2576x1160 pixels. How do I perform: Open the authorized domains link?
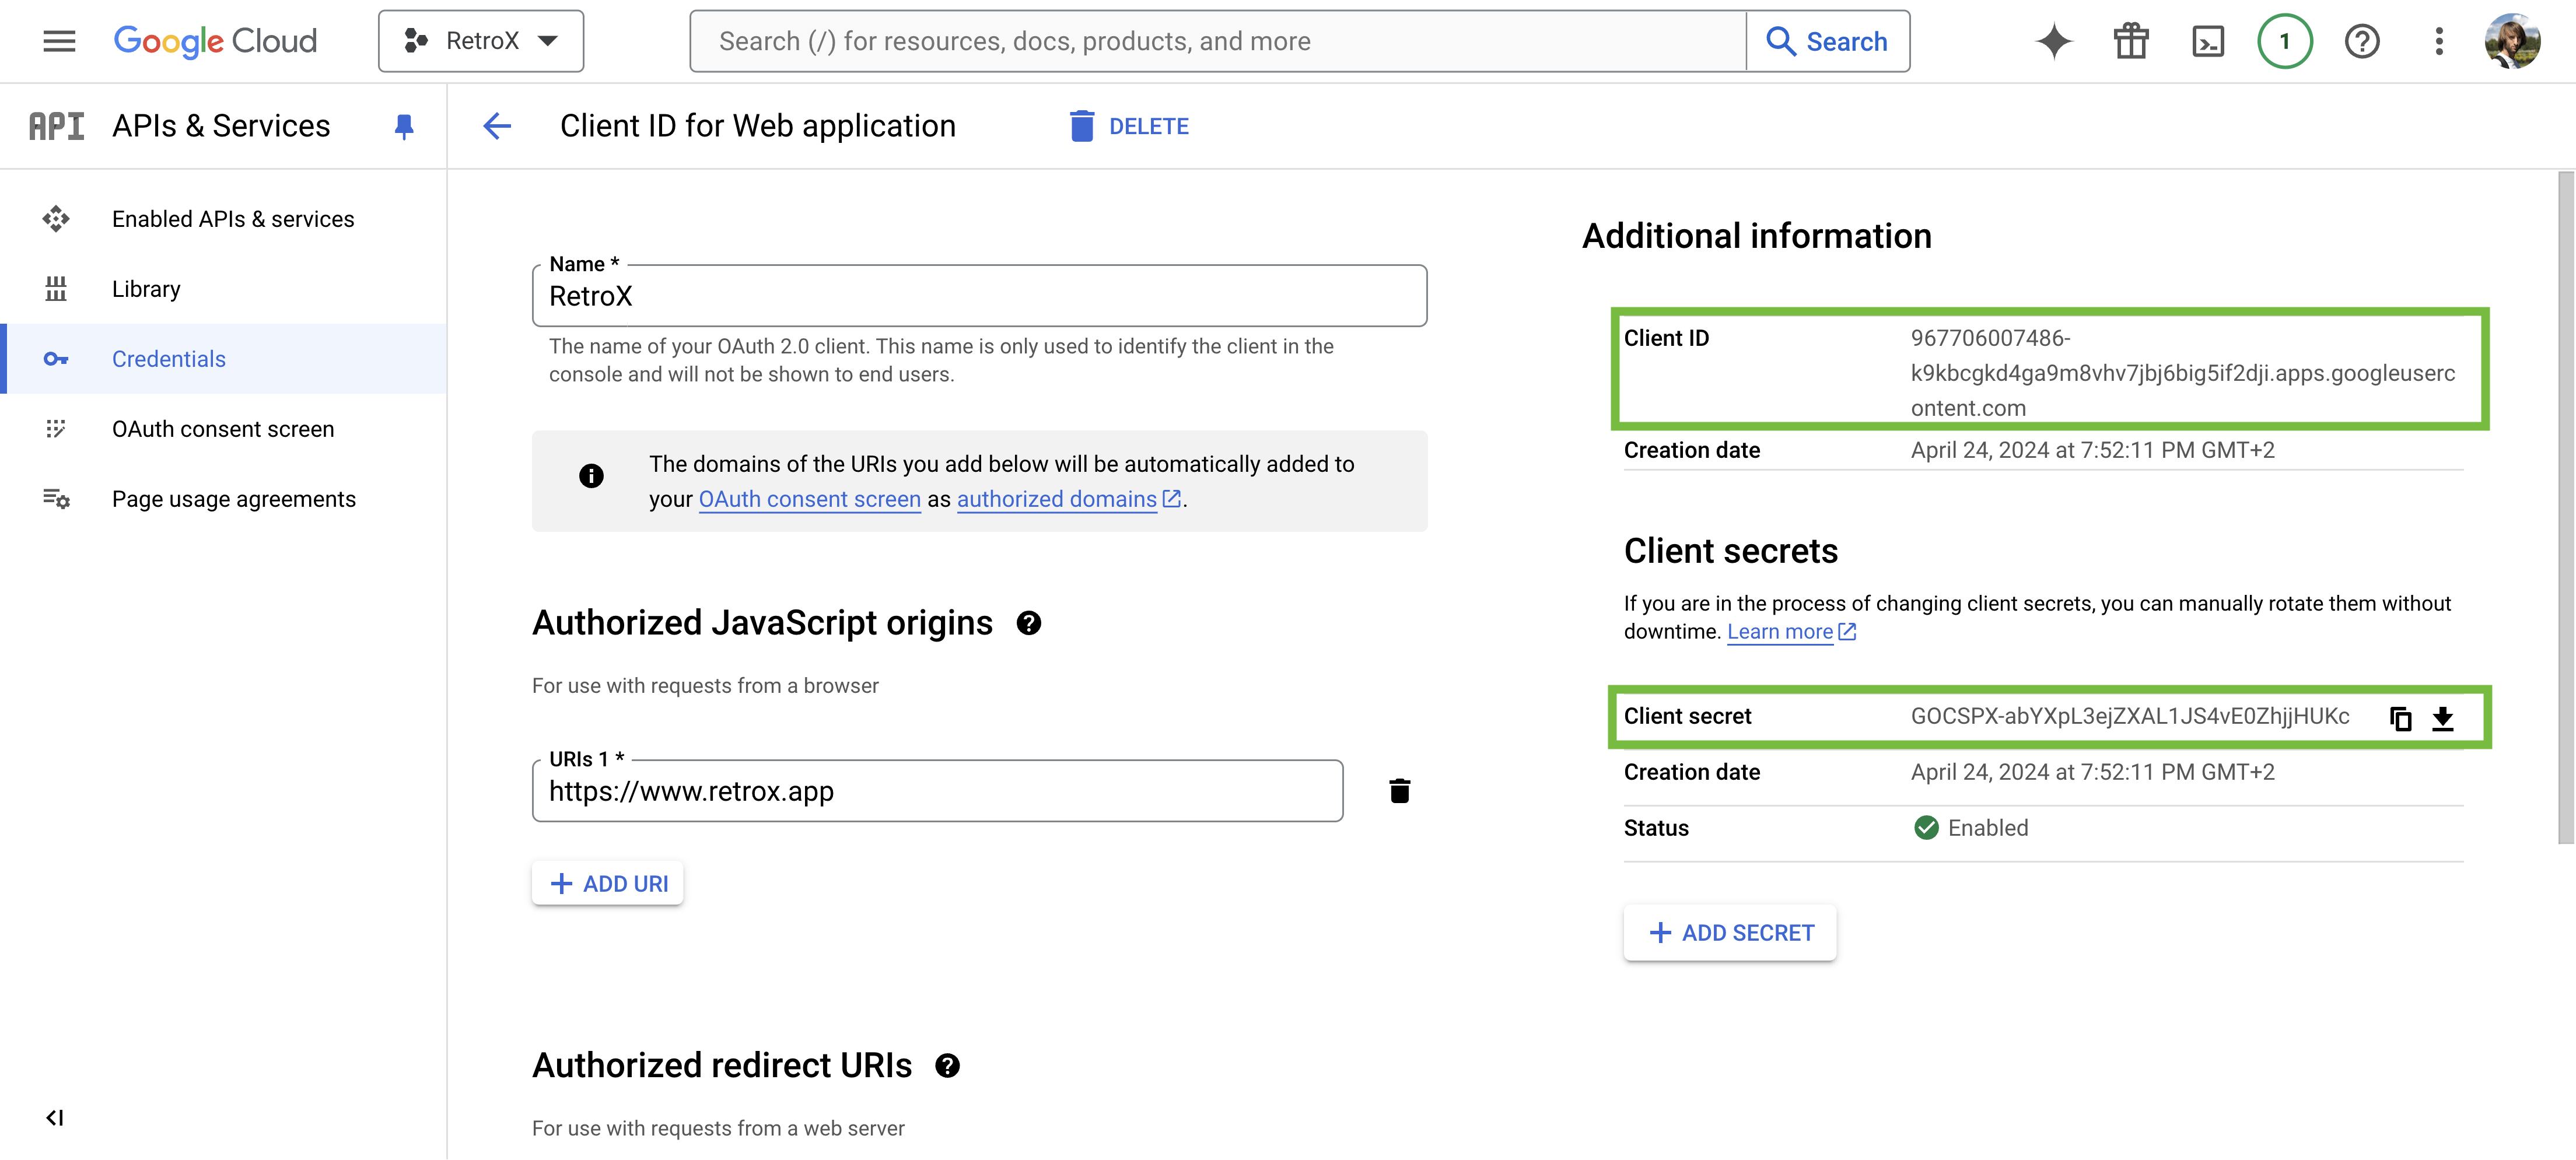pyautogui.click(x=1069, y=499)
